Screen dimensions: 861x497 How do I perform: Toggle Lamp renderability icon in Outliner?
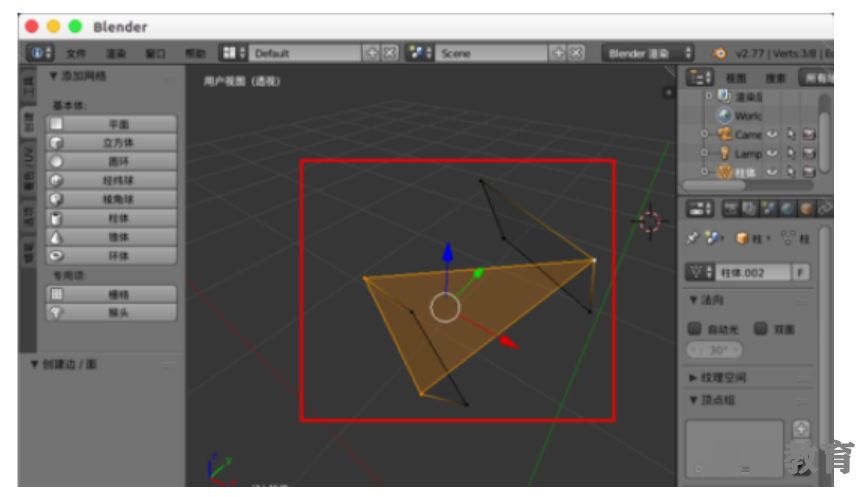809,153
